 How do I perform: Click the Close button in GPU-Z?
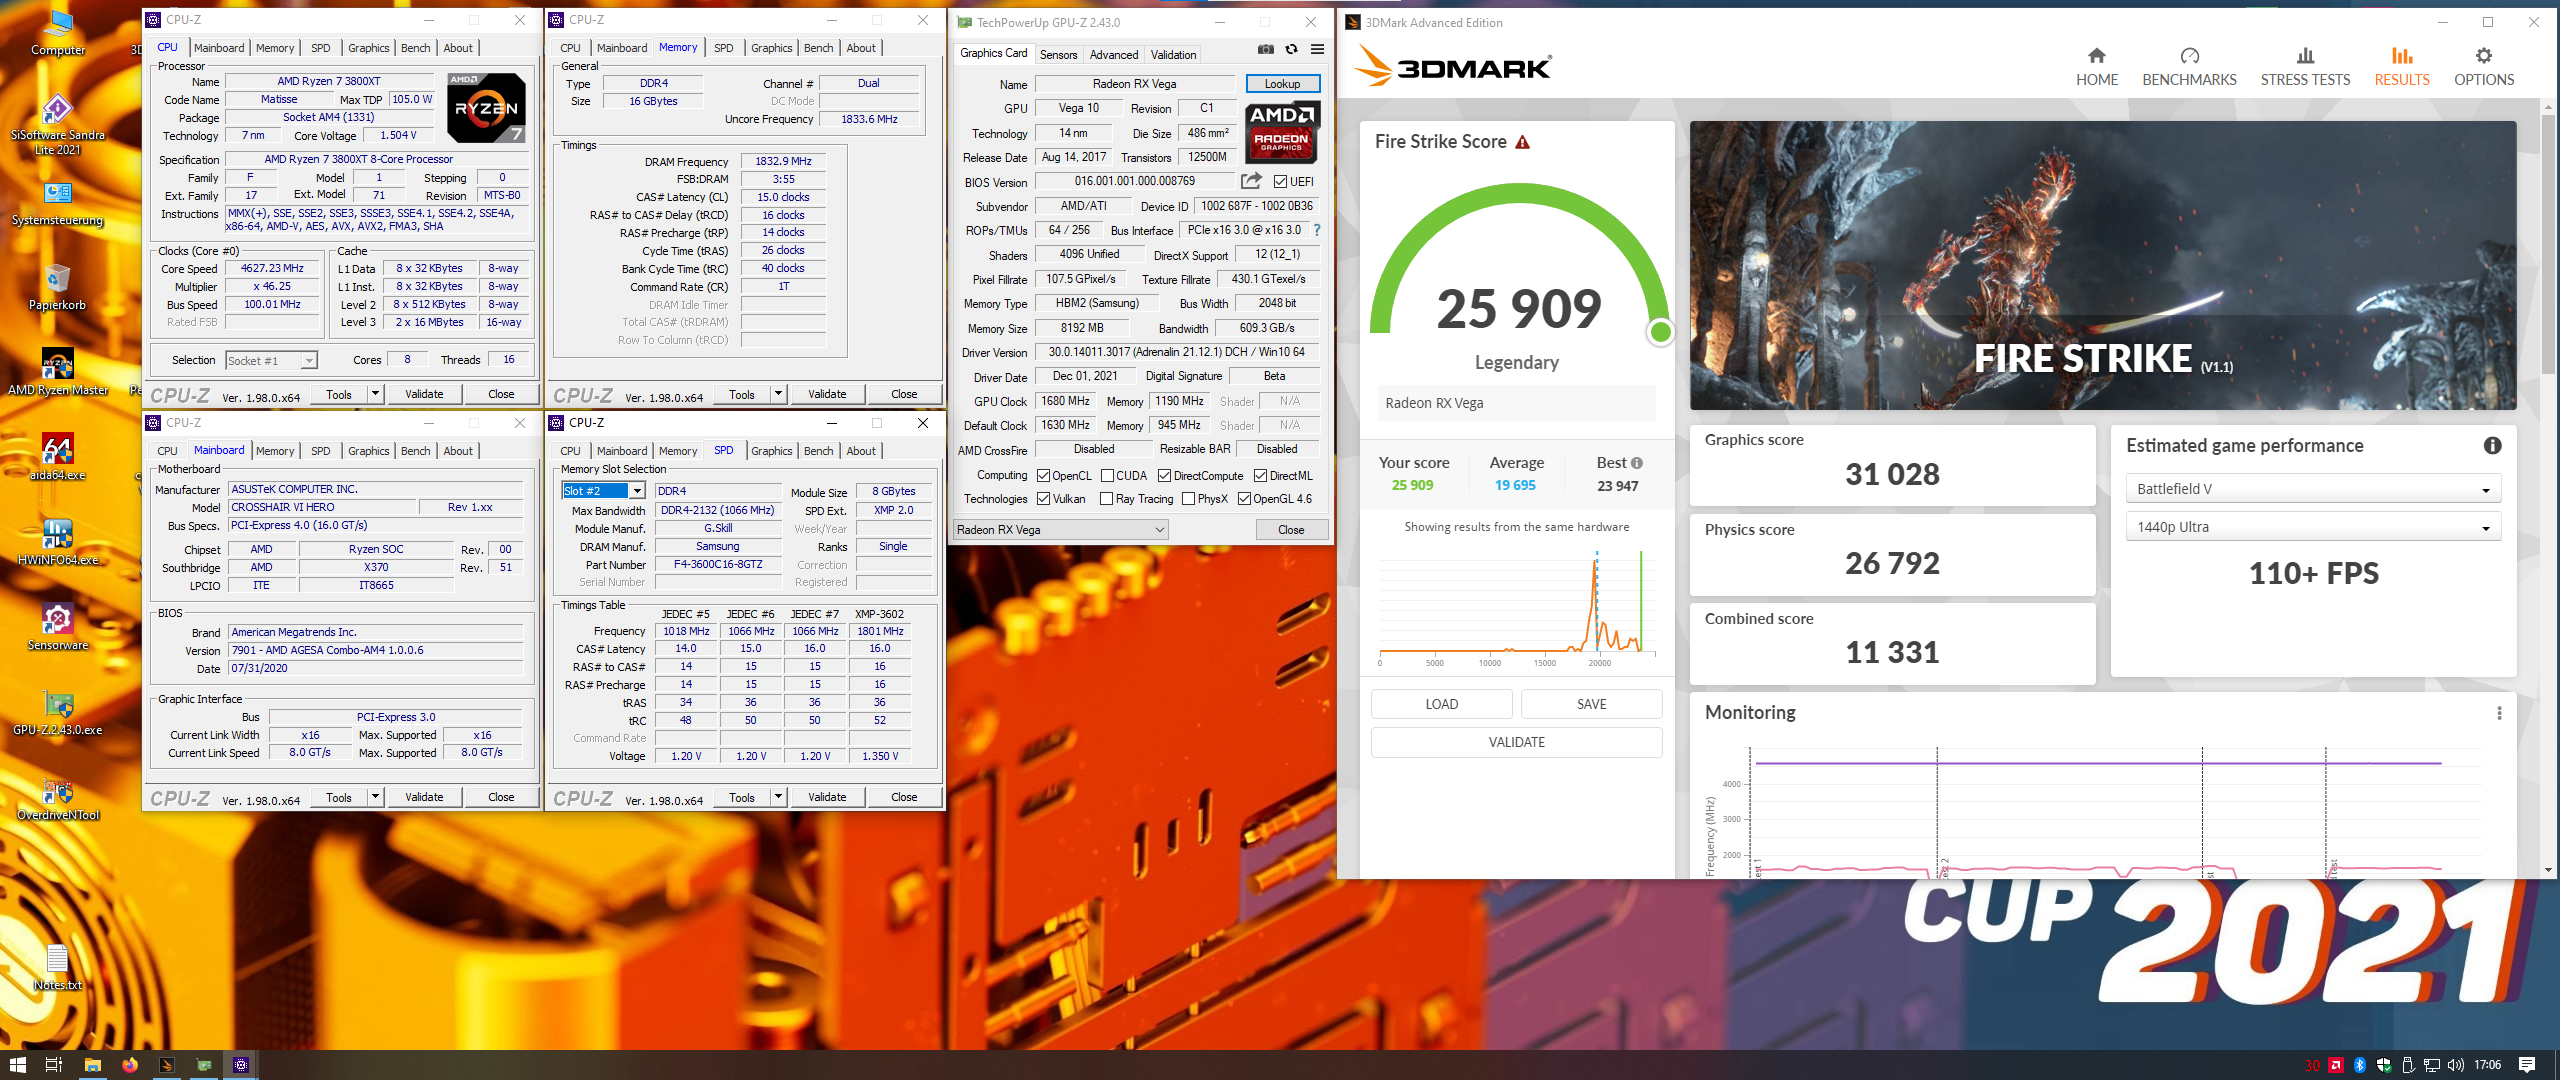click(x=1291, y=529)
